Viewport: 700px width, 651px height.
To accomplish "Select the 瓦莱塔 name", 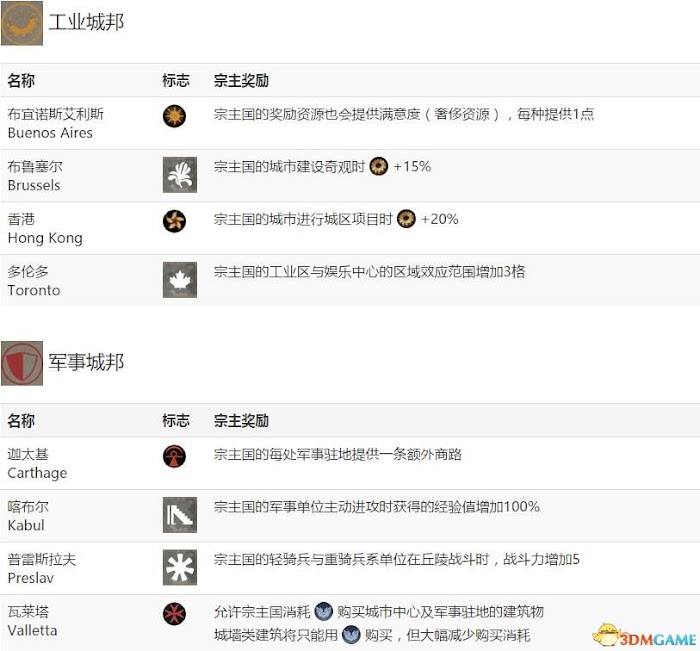I will point(28,612).
